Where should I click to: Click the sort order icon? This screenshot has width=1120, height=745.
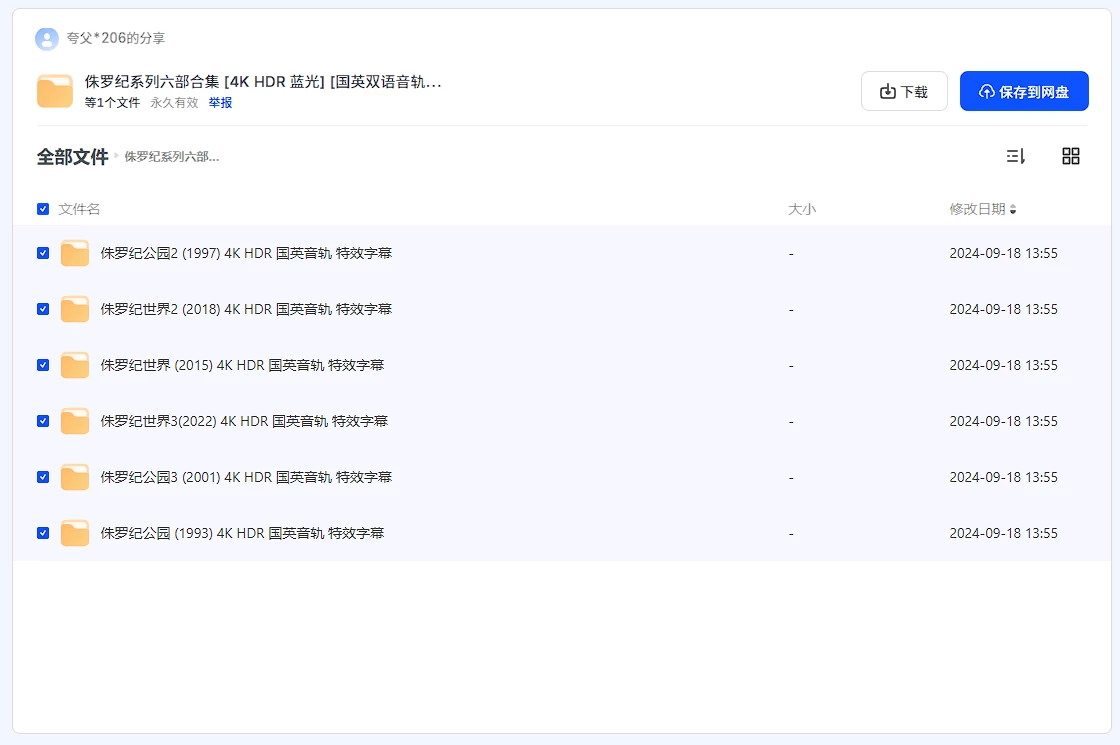point(1015,156)
